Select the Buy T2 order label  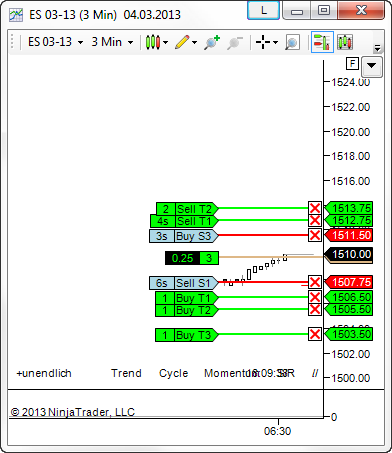(x=187, y=310)
